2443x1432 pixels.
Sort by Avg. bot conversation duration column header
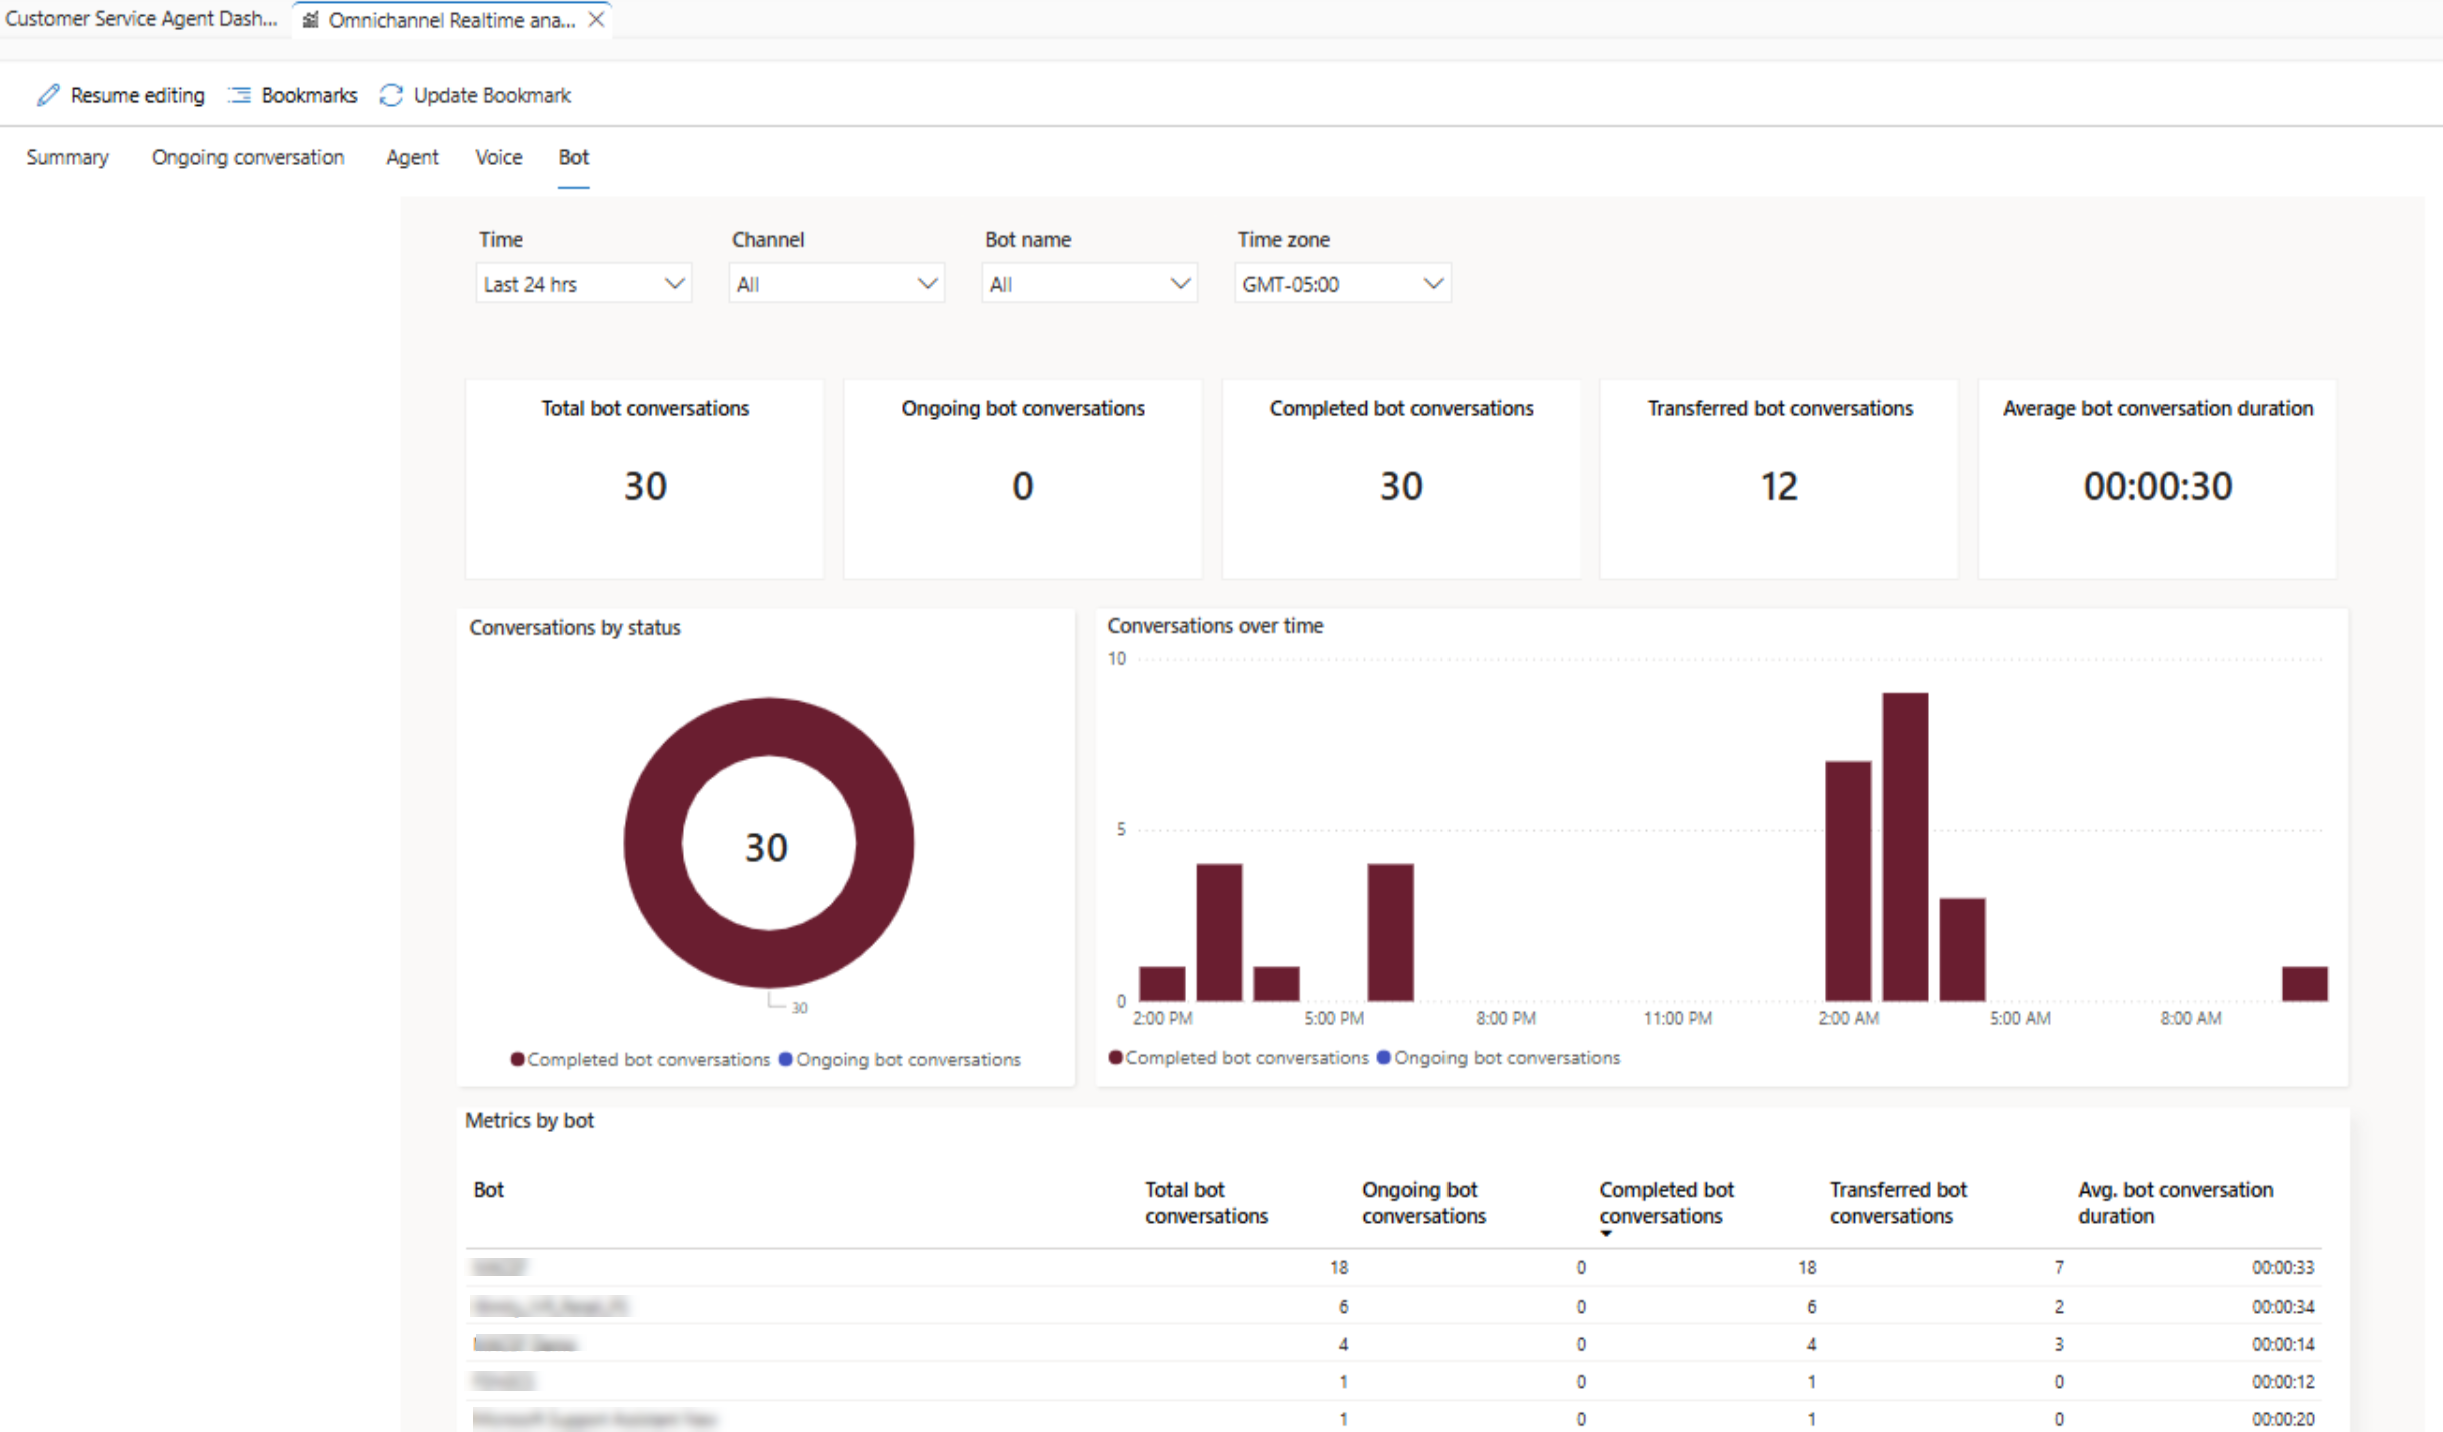click(2175, 1203)
